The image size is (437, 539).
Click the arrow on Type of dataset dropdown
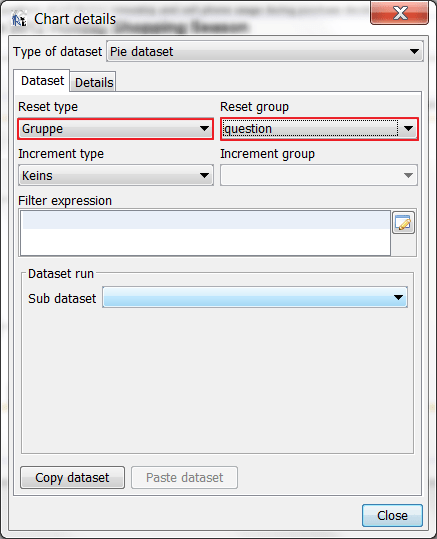coord(414,52)
